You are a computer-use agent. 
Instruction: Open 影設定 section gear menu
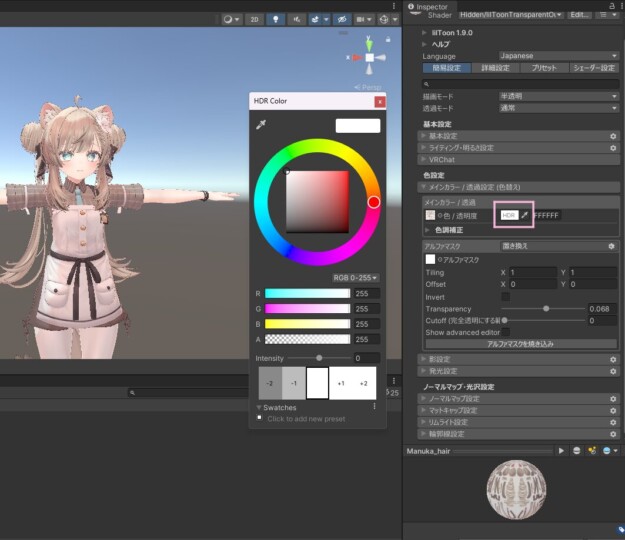pos(613,359)
